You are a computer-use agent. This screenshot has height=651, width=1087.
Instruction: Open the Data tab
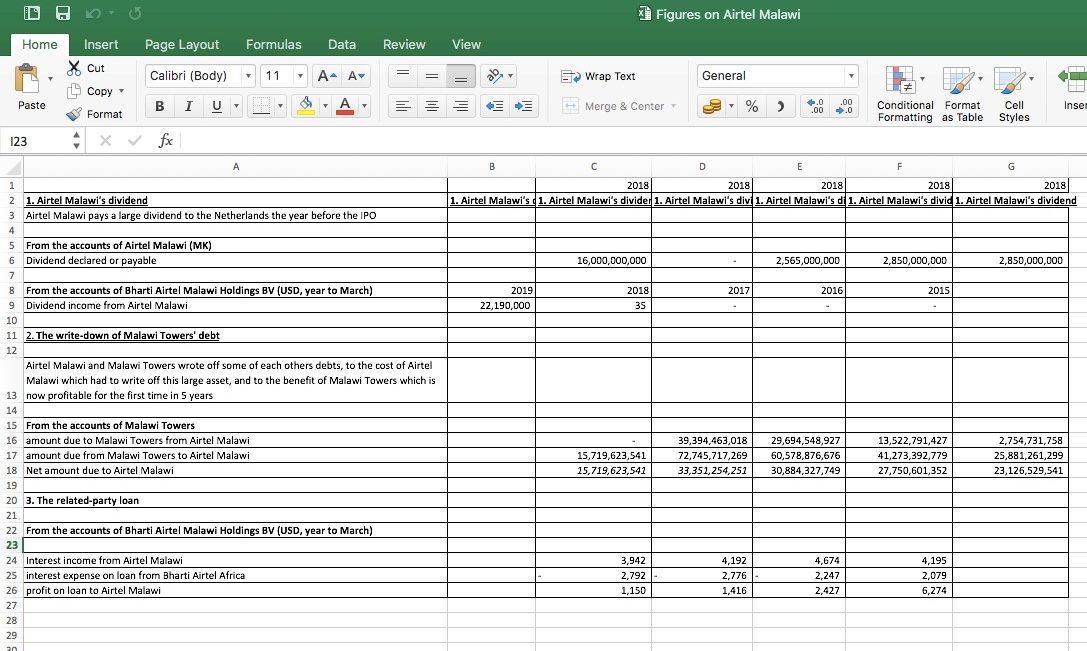coord(342,44)
